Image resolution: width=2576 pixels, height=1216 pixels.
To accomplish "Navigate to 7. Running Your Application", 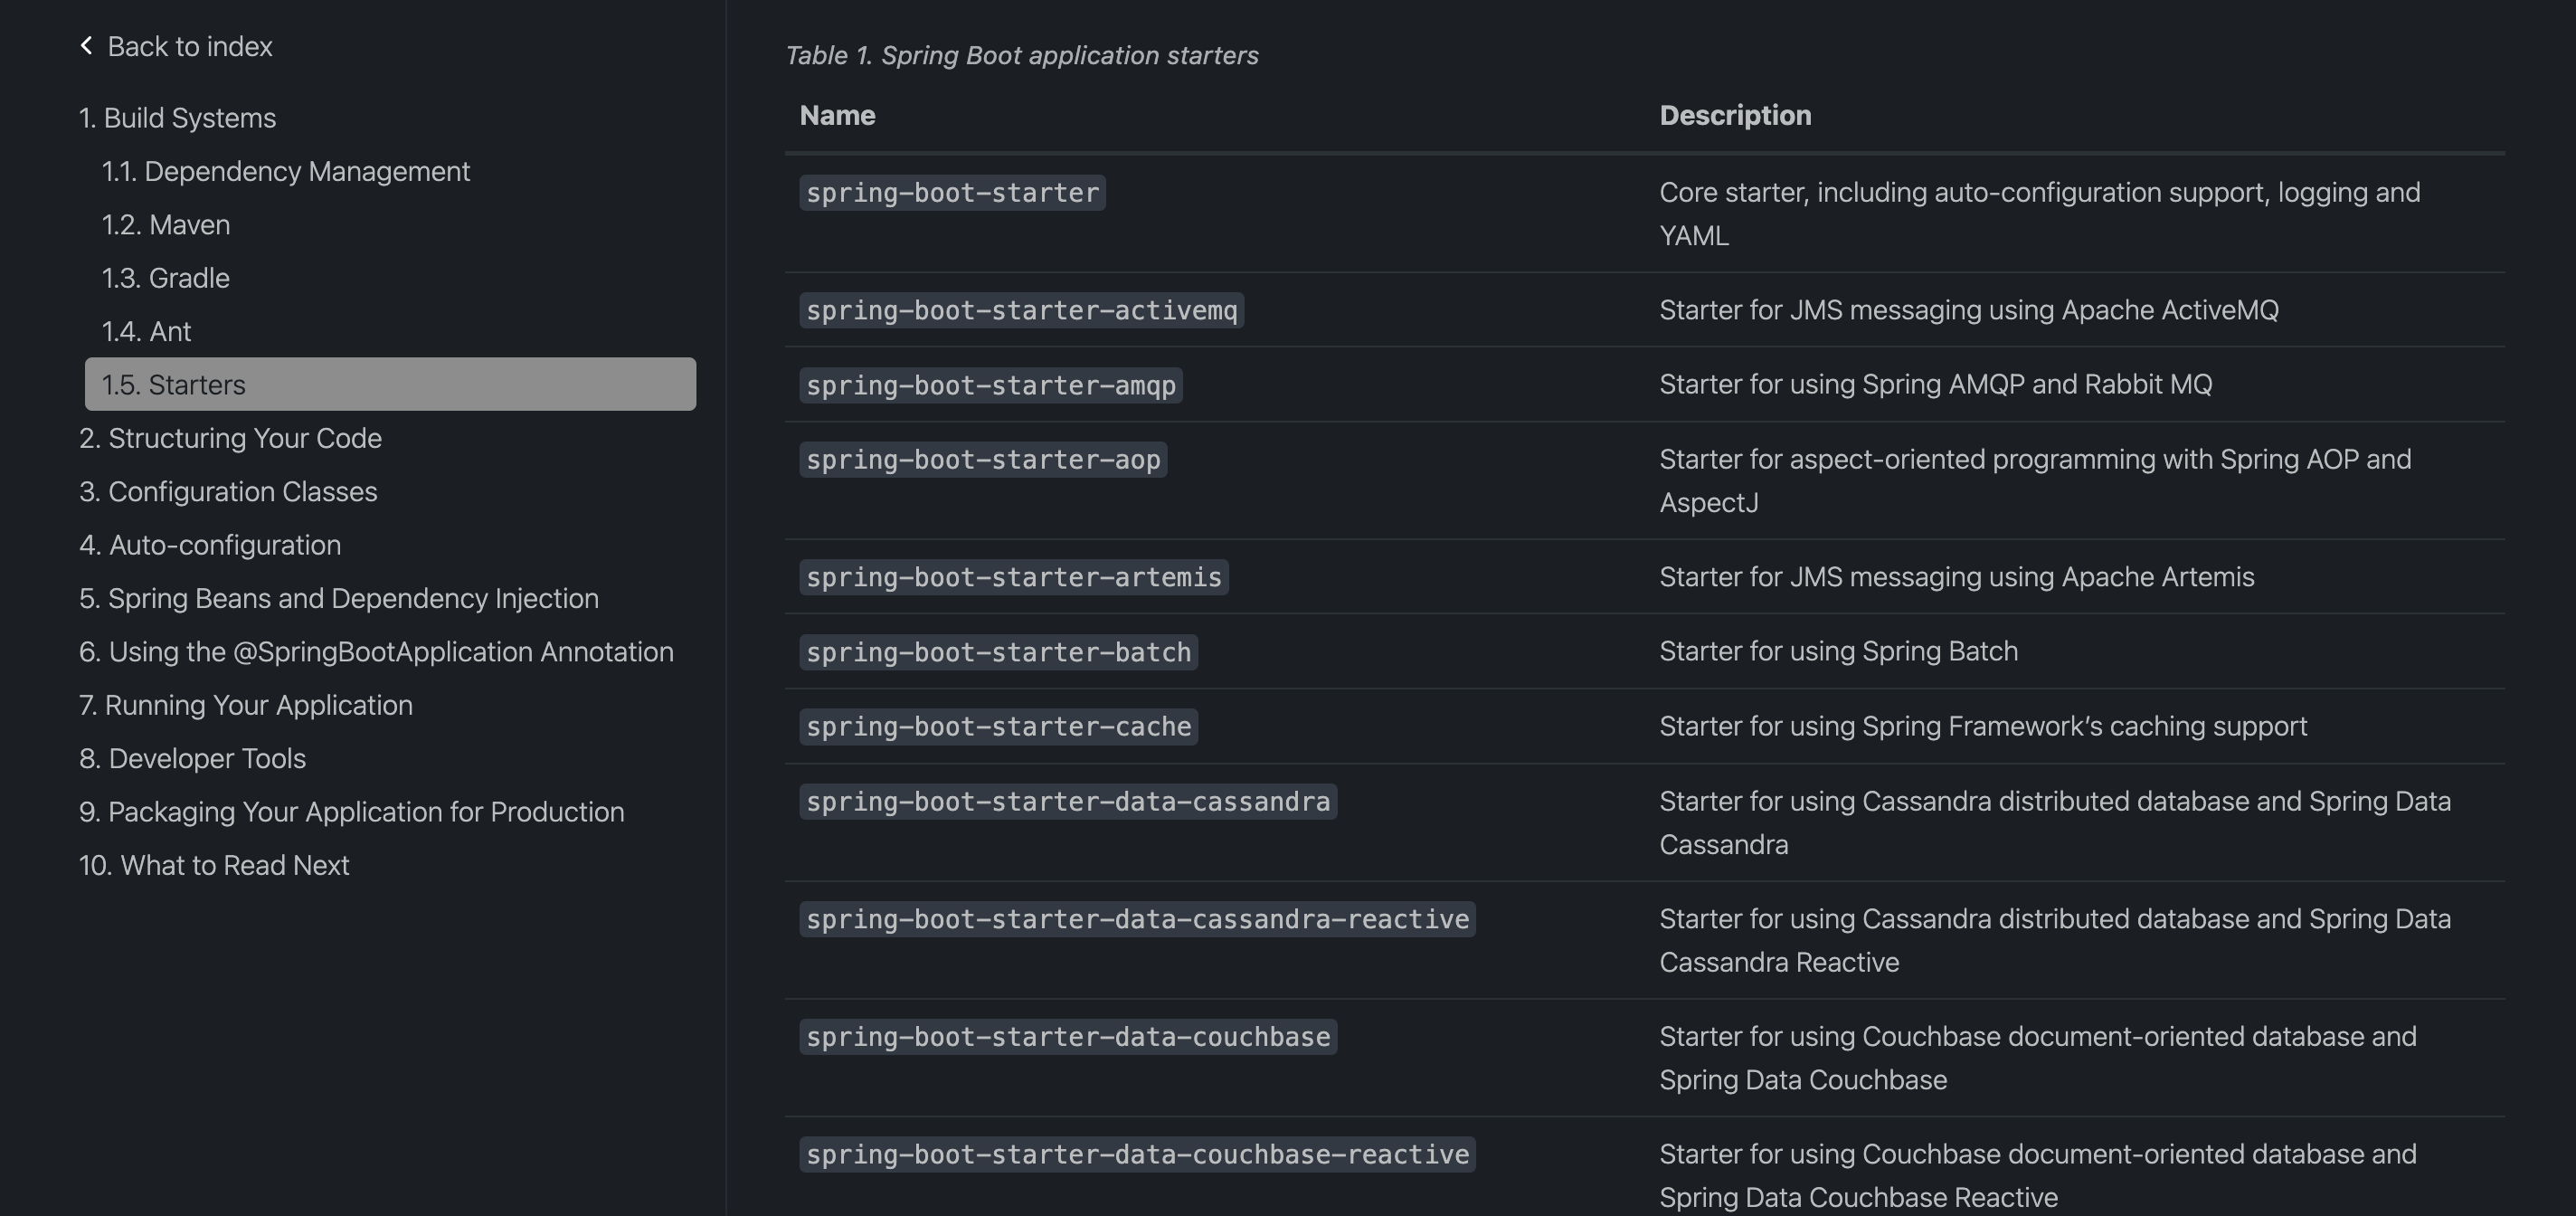I will pos(245,704).
